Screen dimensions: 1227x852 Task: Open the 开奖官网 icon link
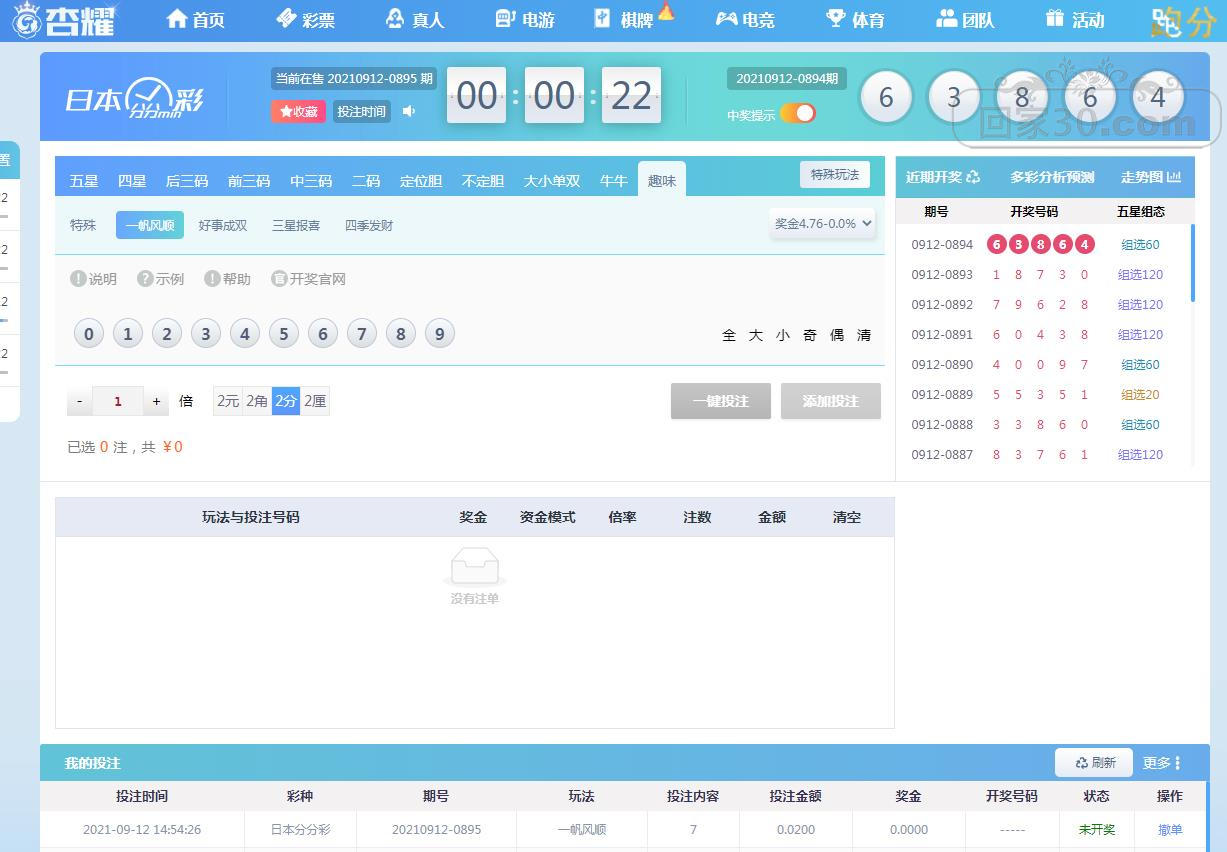click(x=279, y=279)
